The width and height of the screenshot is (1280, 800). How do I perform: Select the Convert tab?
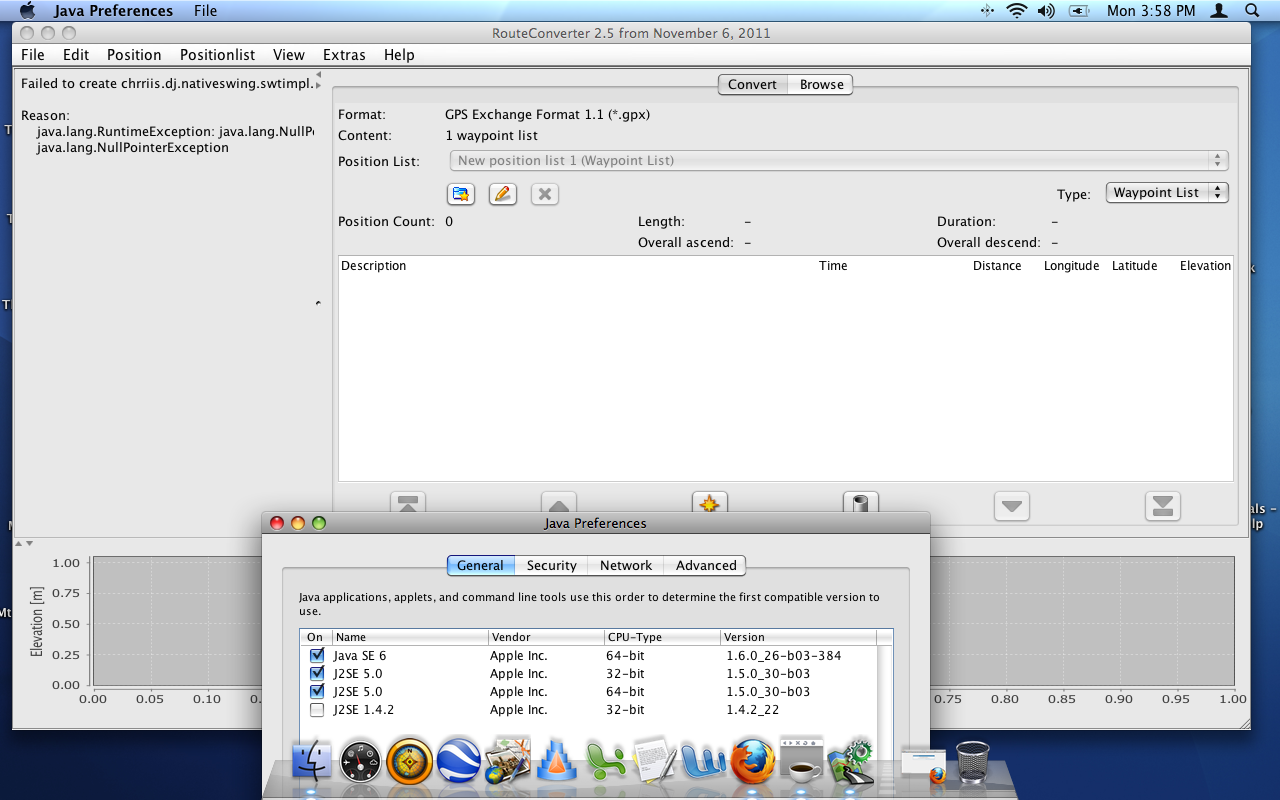click(753, 85)
